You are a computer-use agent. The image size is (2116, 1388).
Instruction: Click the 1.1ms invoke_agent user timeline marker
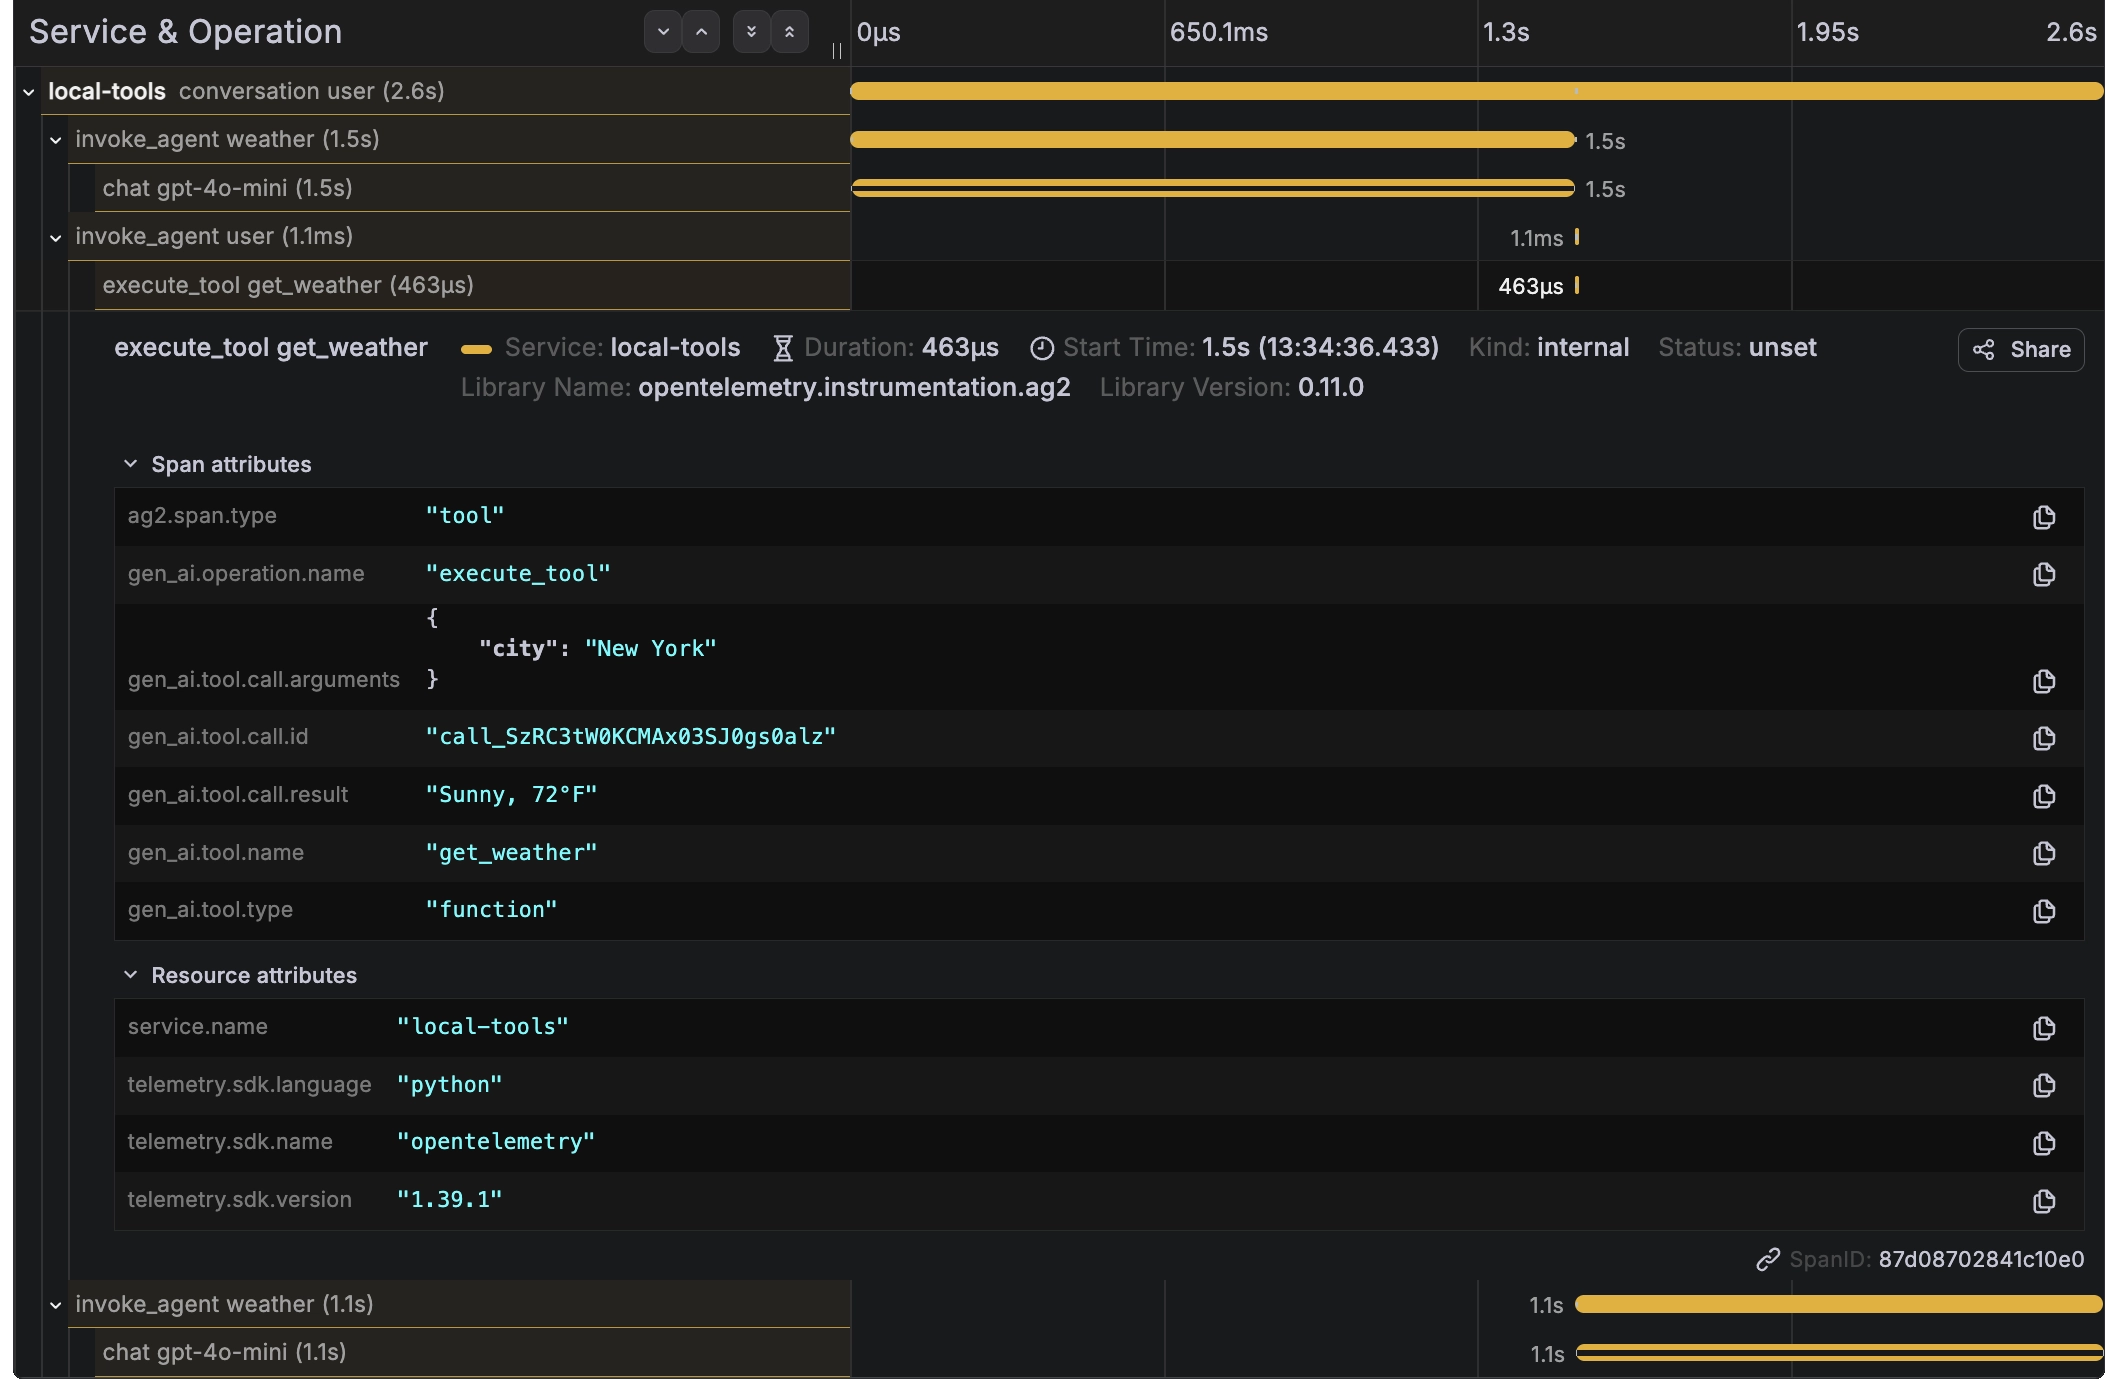tap(1577, 237)
